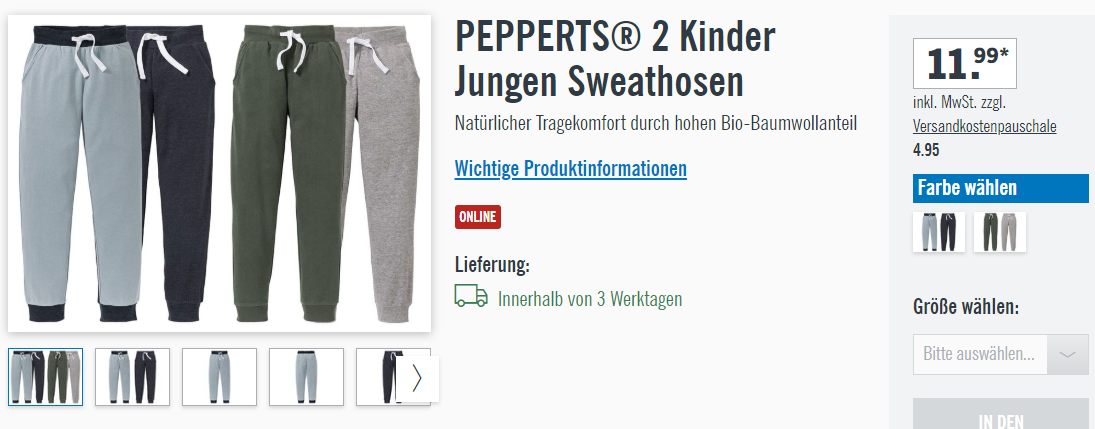Select the first four-pants thumbnail
The image size is (1095, 429).
[x=45, y=377]
